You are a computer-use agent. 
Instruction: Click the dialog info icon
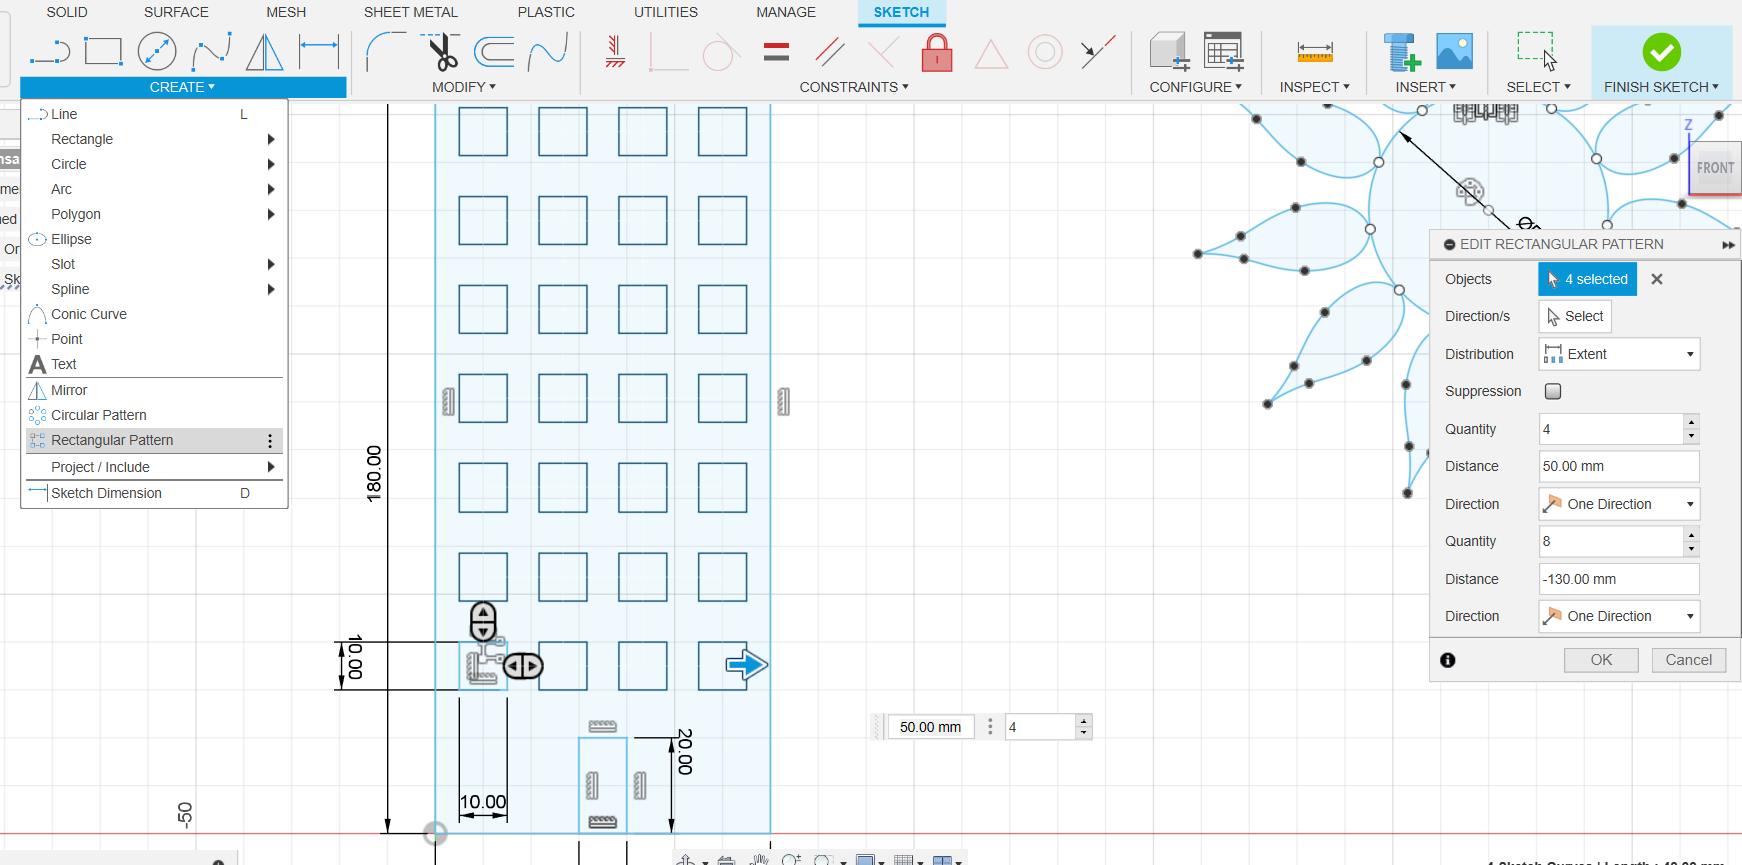point(1448,660)
